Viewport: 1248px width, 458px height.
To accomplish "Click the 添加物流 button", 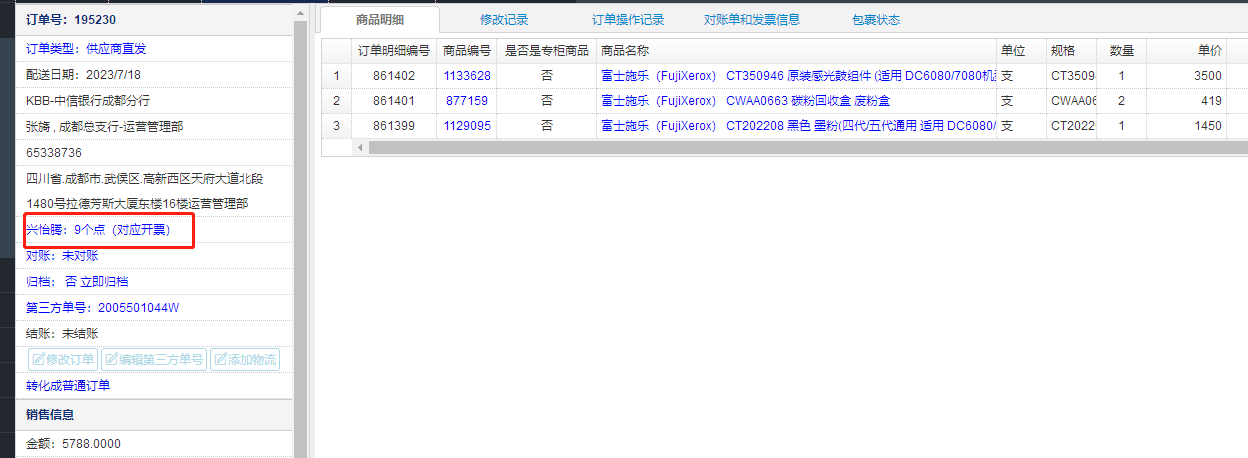I will 245,360.
